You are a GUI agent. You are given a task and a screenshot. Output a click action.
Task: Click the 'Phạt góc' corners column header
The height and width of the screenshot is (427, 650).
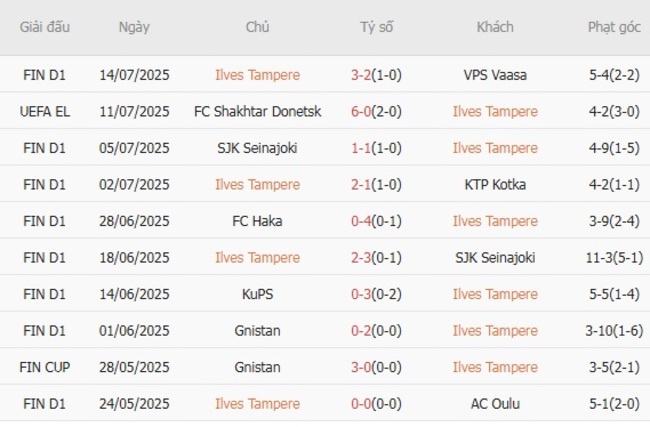coord(614,27)
